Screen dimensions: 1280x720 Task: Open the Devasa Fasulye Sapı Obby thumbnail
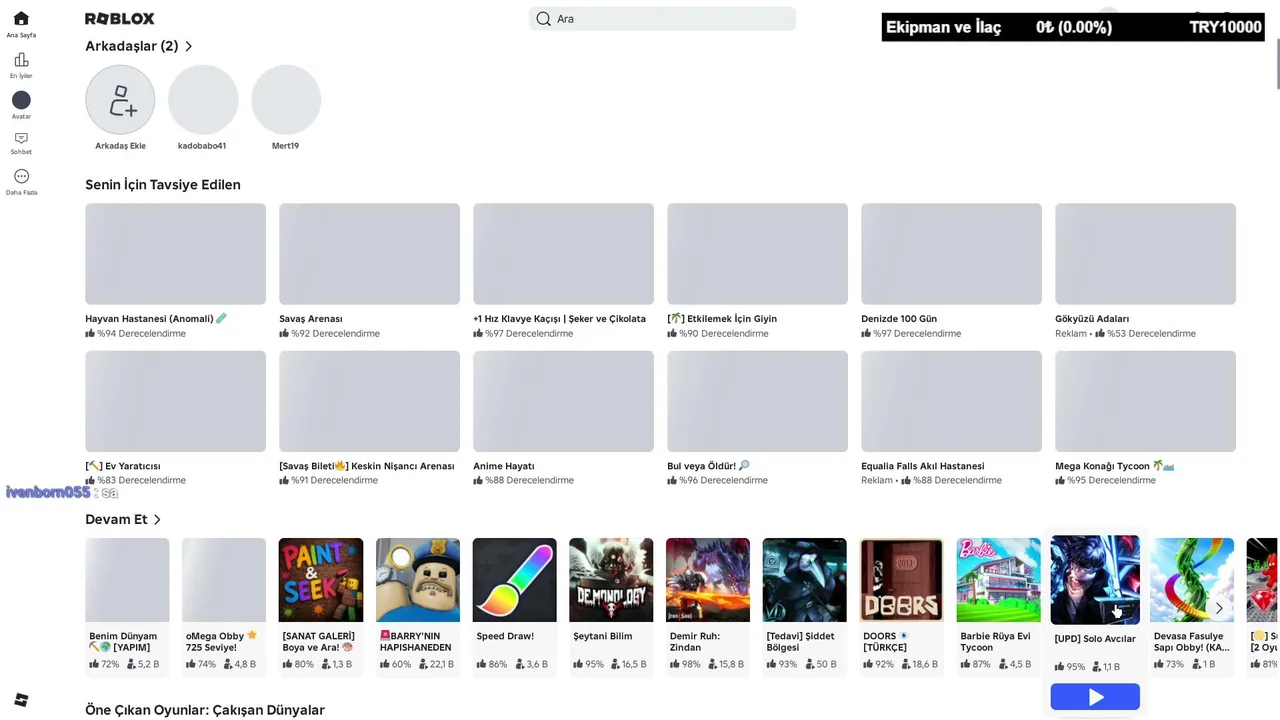[x=1192, y=580]
